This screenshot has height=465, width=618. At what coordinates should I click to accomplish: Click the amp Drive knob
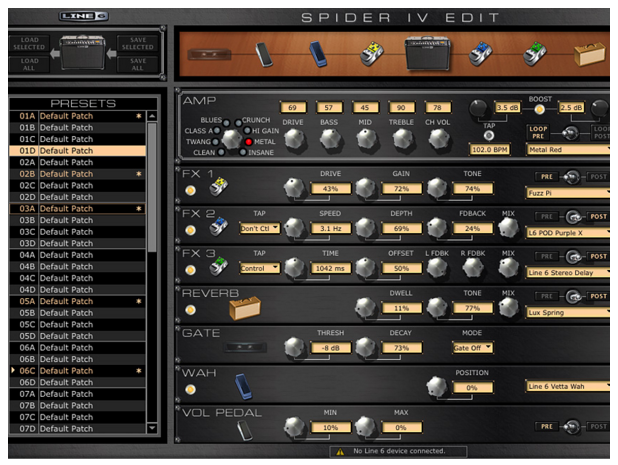pos(294,139)
